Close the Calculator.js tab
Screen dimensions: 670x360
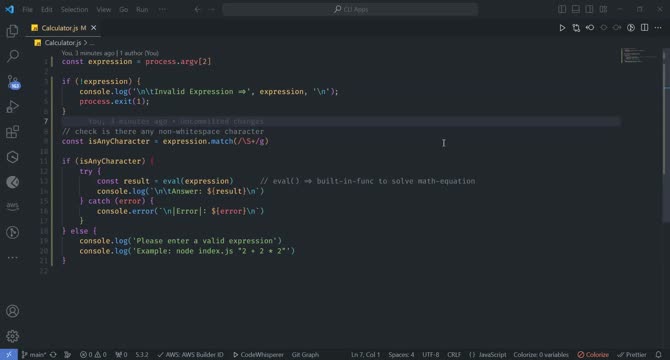94,28
